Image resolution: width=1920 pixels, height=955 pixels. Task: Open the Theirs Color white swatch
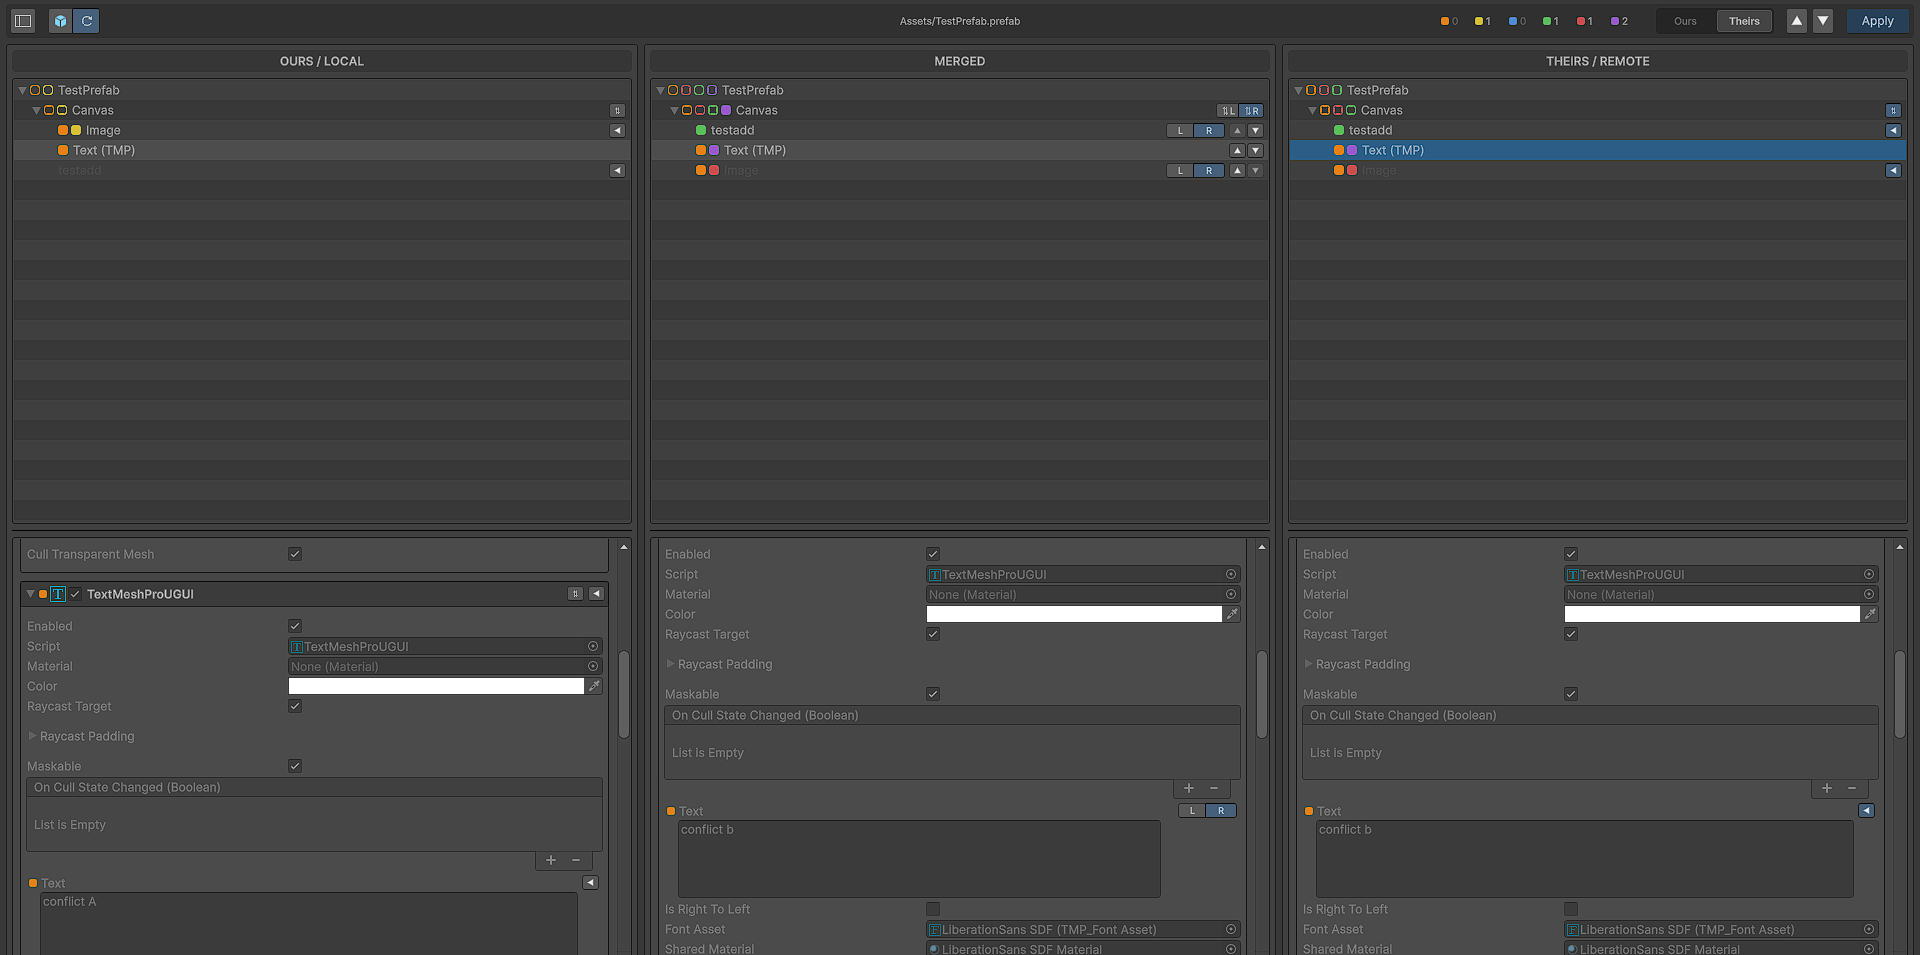1712,614
